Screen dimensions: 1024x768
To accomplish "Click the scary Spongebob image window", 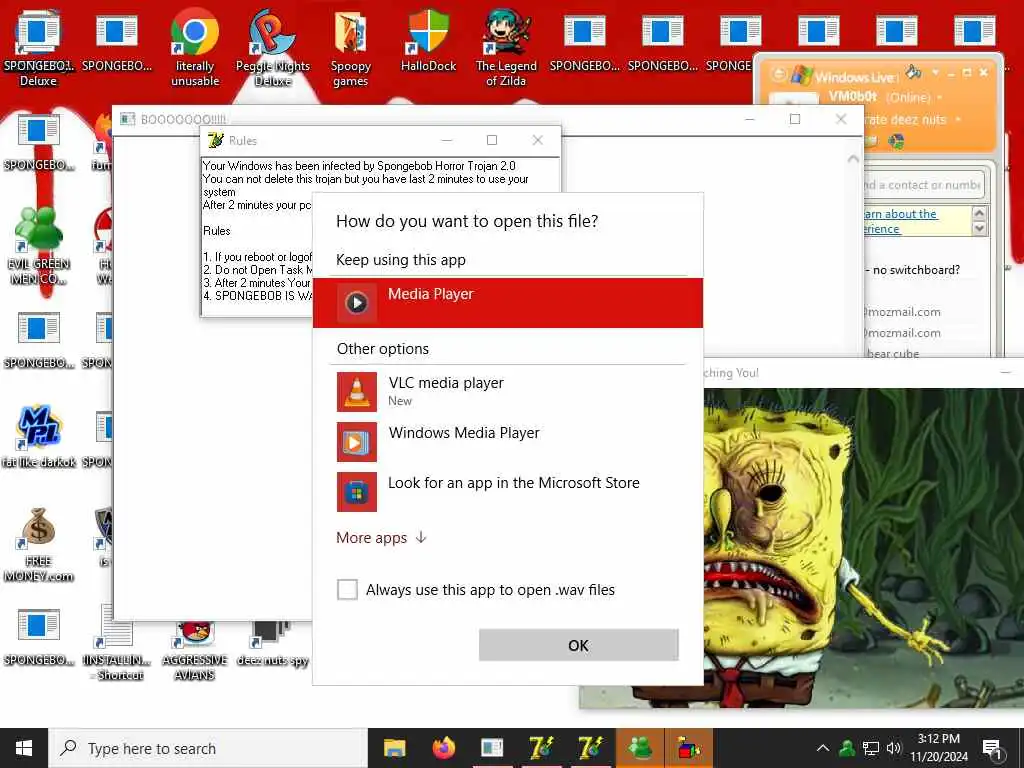I will pyautogui.click(x=864, y=547).
